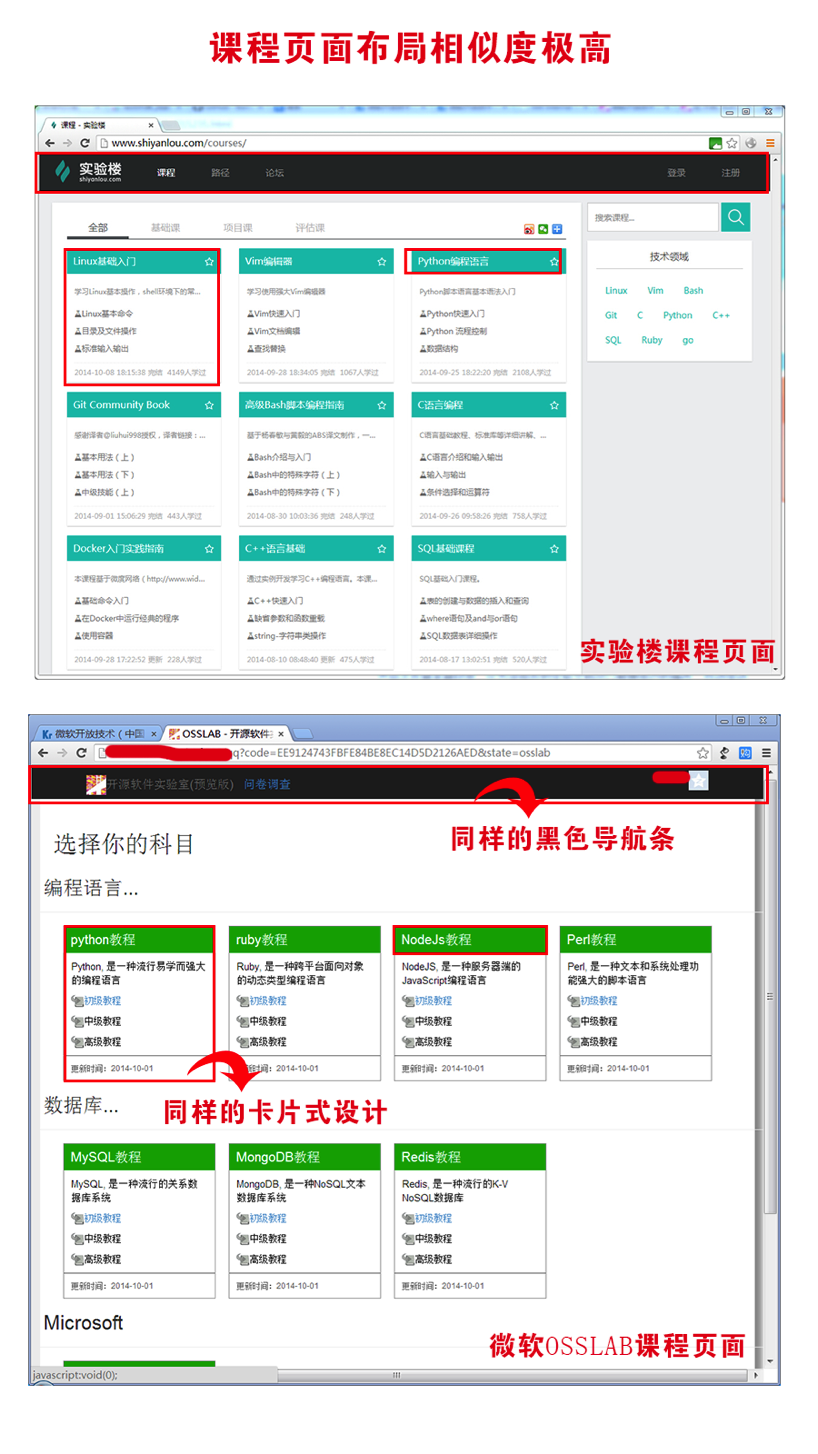Open the ruby教程 card header
Image resolution: width=818 pixels, height=1454 pixels.
[304, 940]
